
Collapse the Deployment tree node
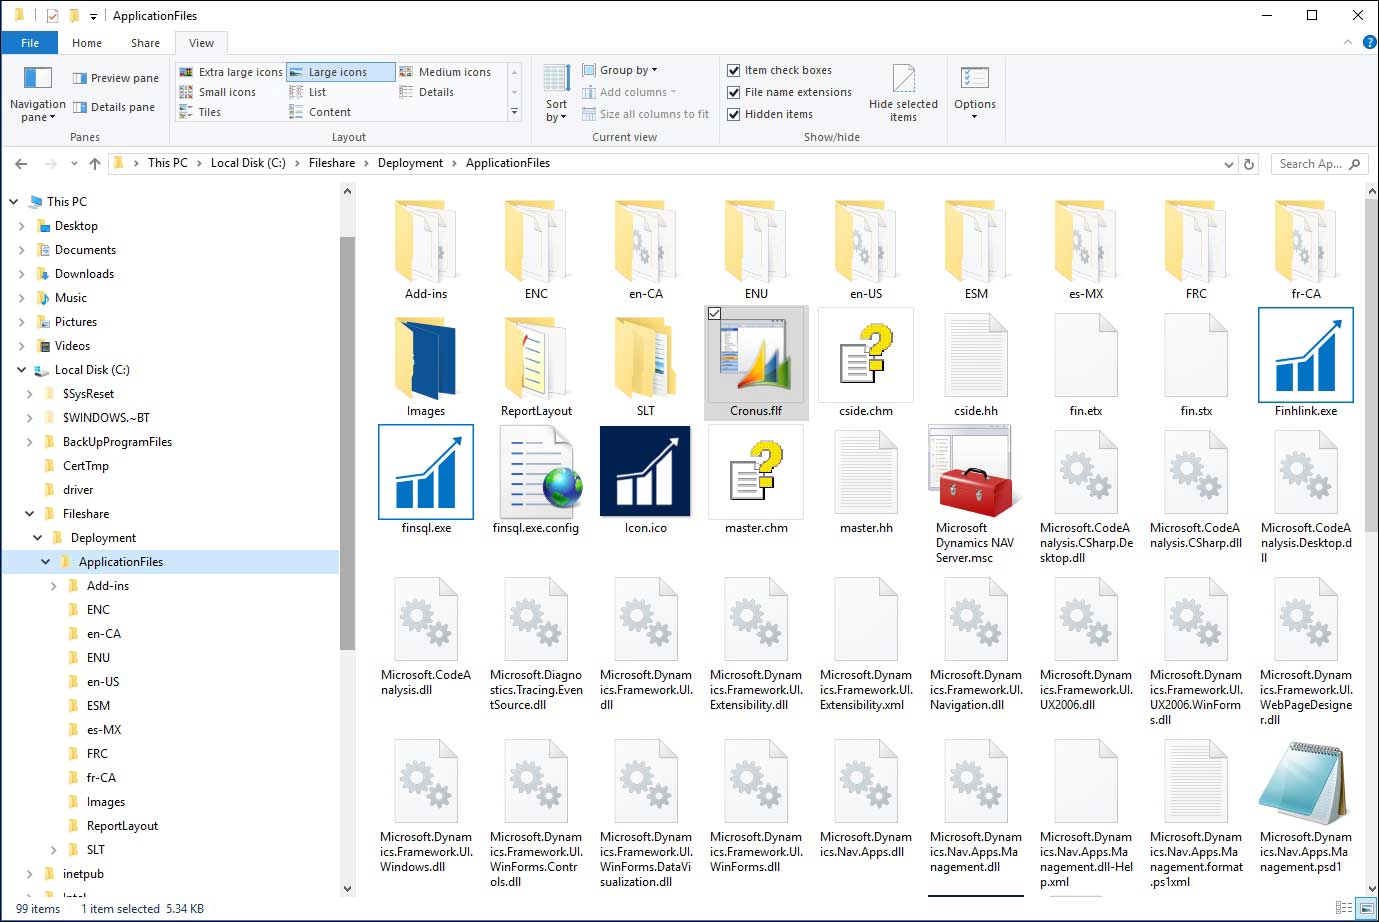tap(38, 538)
